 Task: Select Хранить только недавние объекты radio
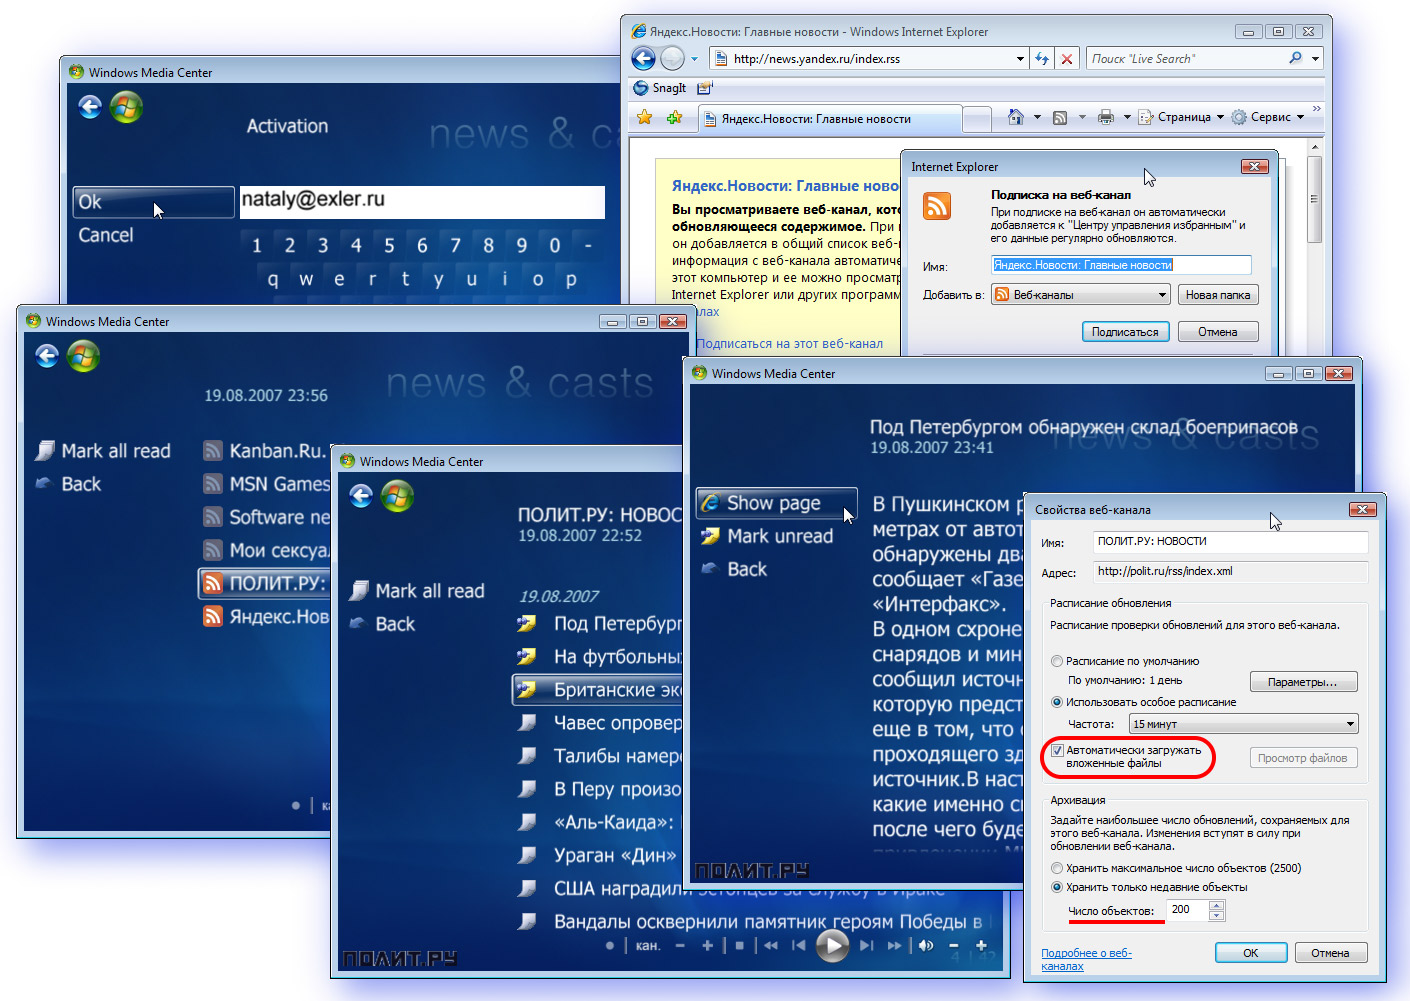tap(1057, 887)
